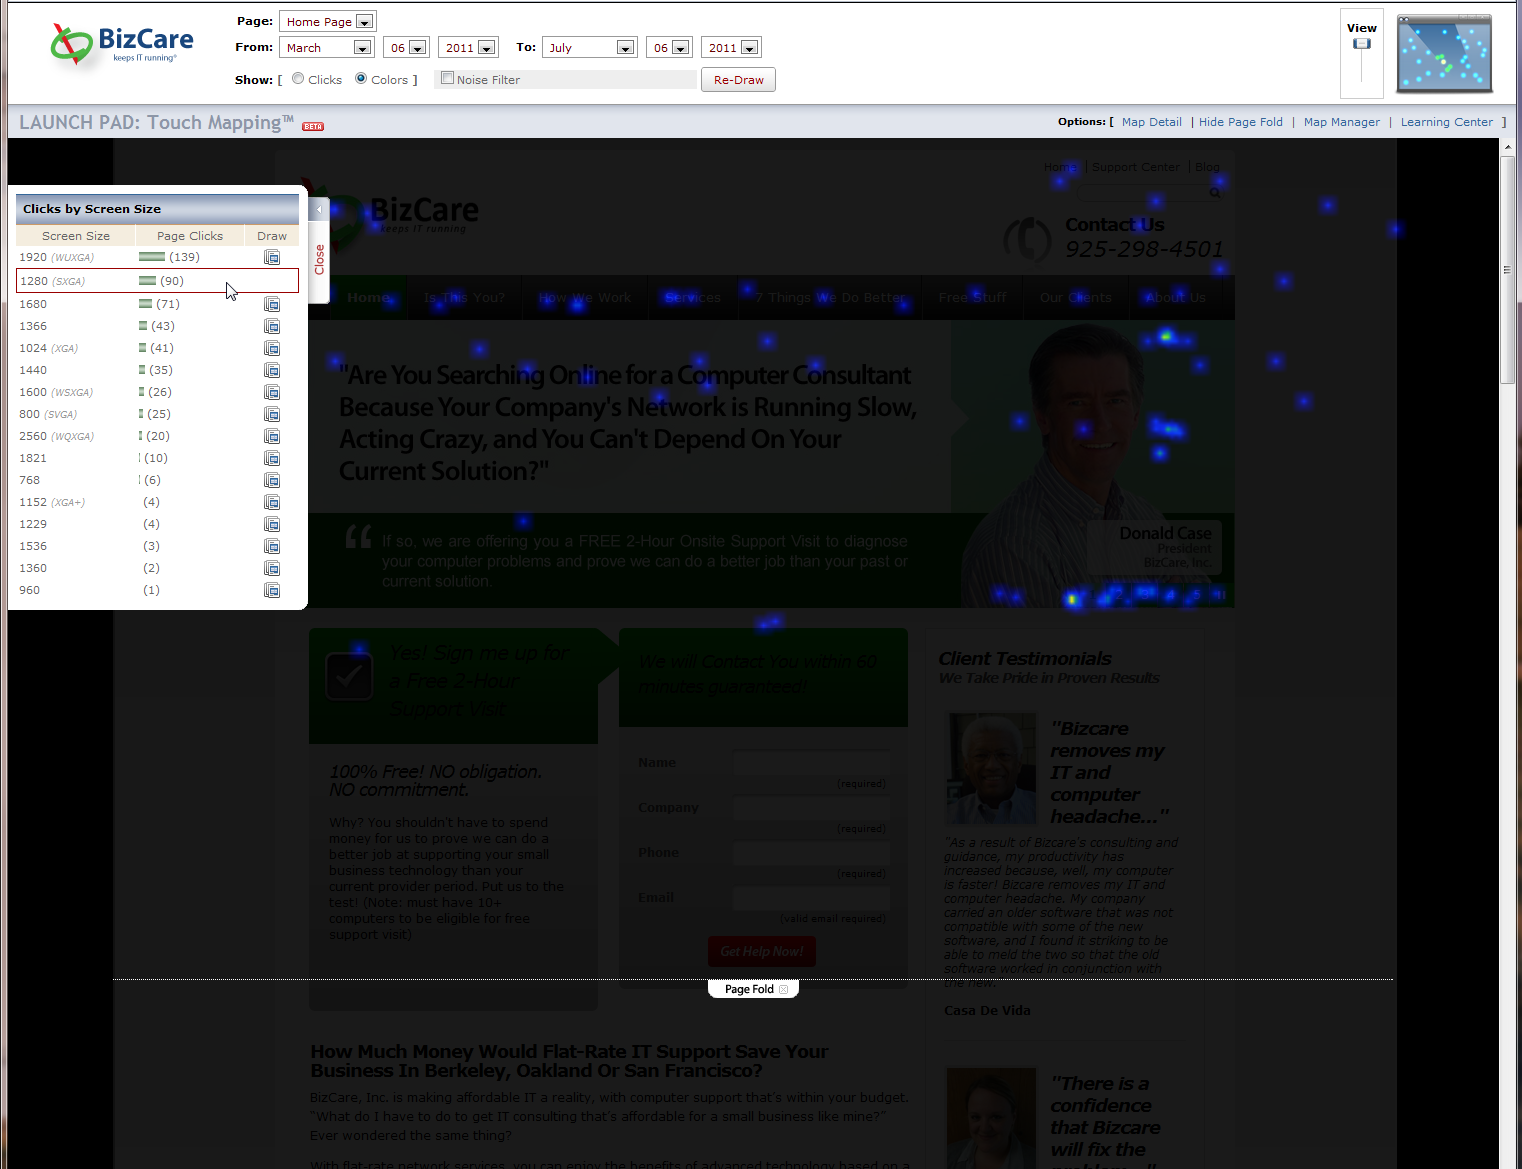Draw map for 1821 screen size
Screen dimensions: 1522x1169
(272, 458)
